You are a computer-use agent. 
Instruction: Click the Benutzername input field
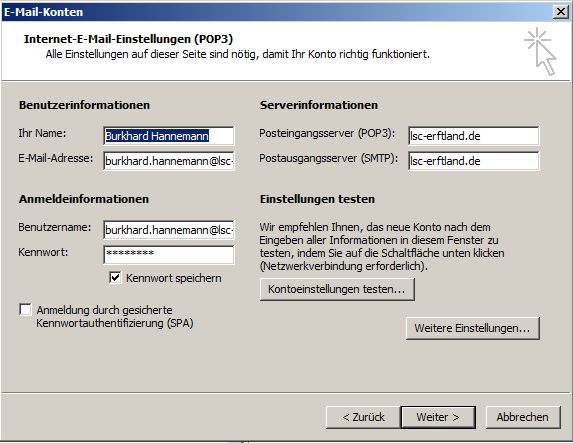(168, 230)
